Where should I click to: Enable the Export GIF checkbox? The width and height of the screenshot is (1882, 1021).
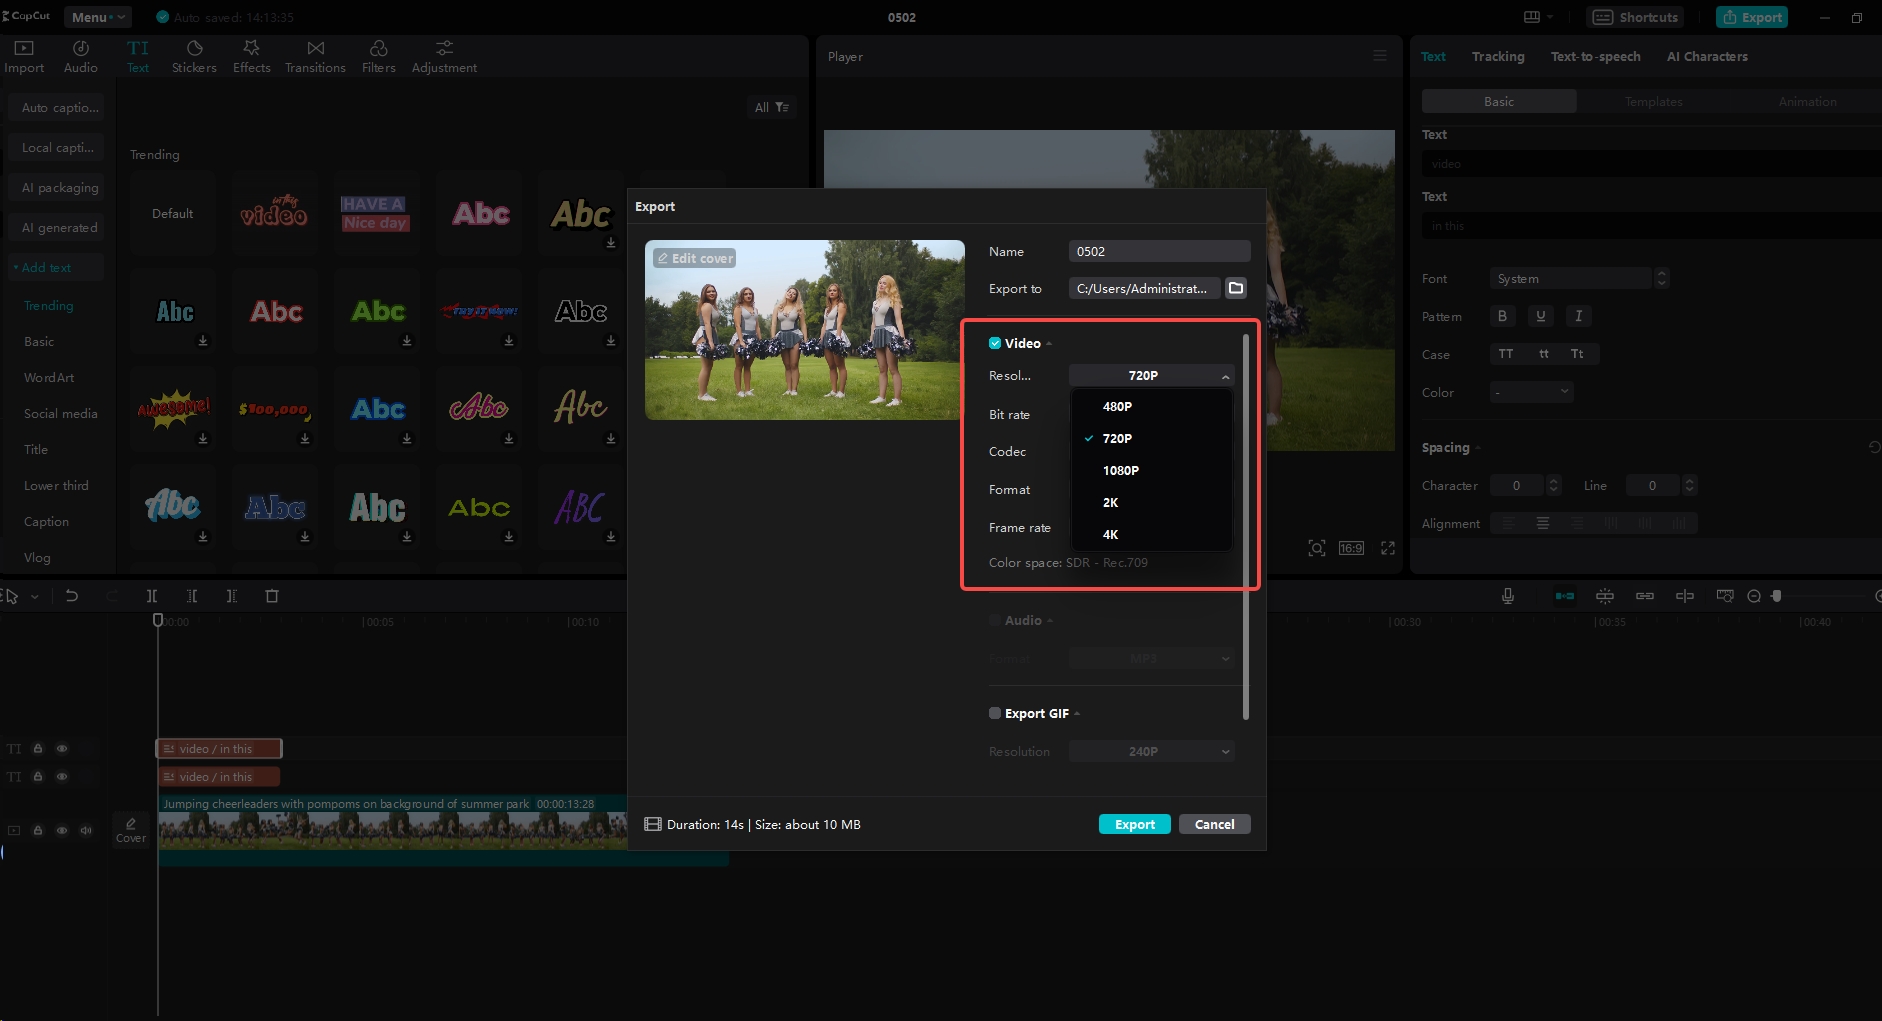[x=996, y=713]
